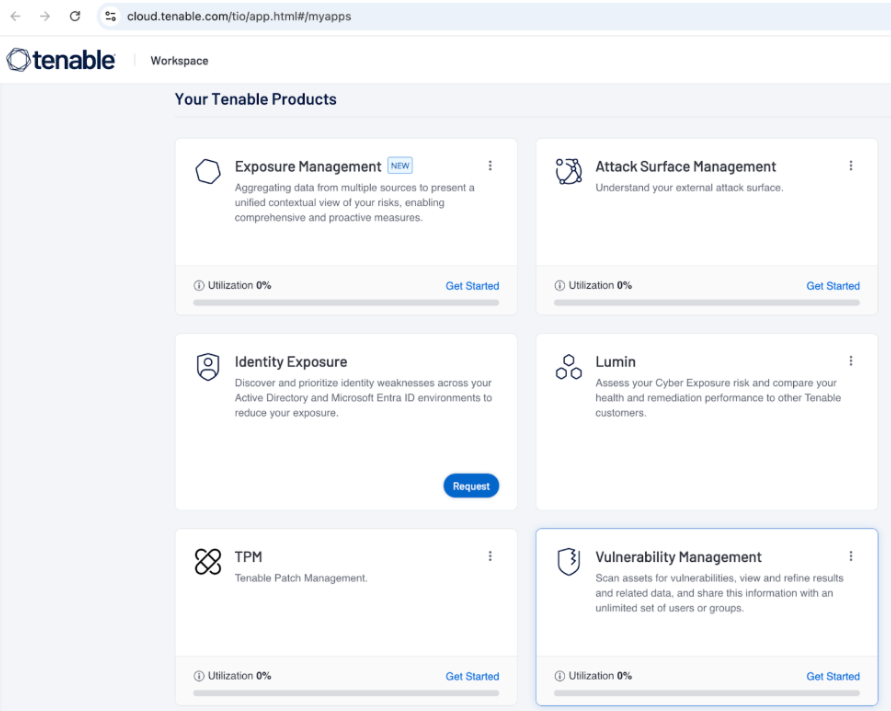Viewport: 891px width, 711px height.
Task: Click the Exposure Management hexagon icon
Action: (208, 172)
